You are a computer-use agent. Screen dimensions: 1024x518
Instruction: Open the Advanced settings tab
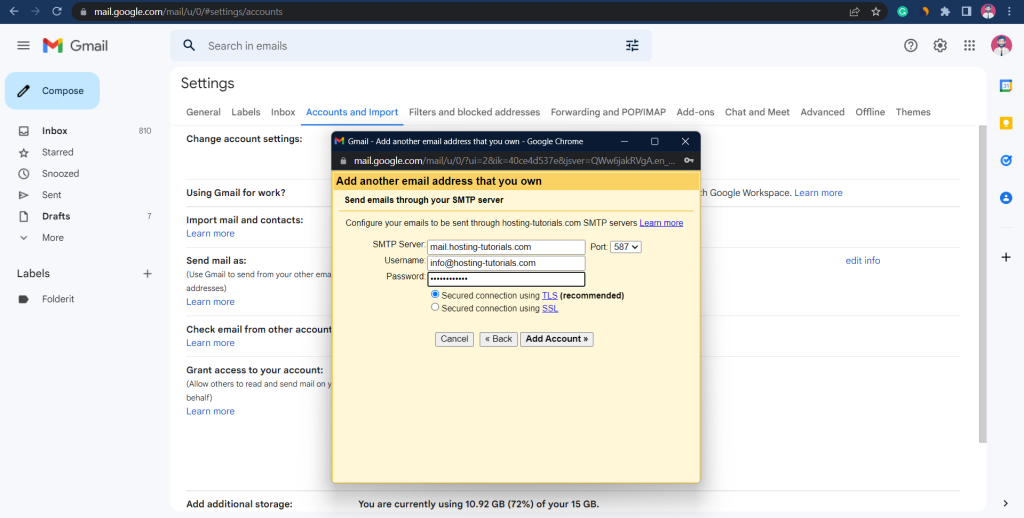pos(822,112)
